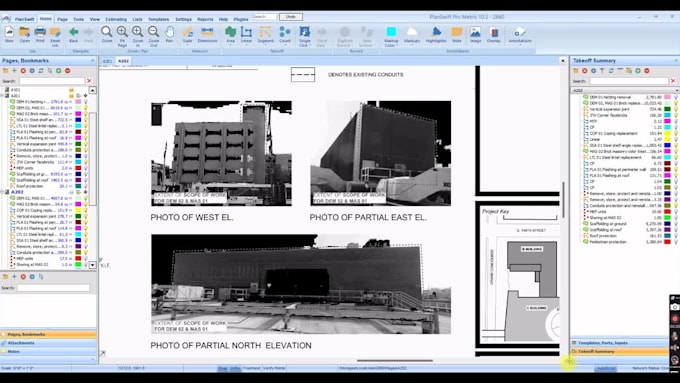Open the Estimating ribbon tab

pyautogui.click(x=116, y=19)
